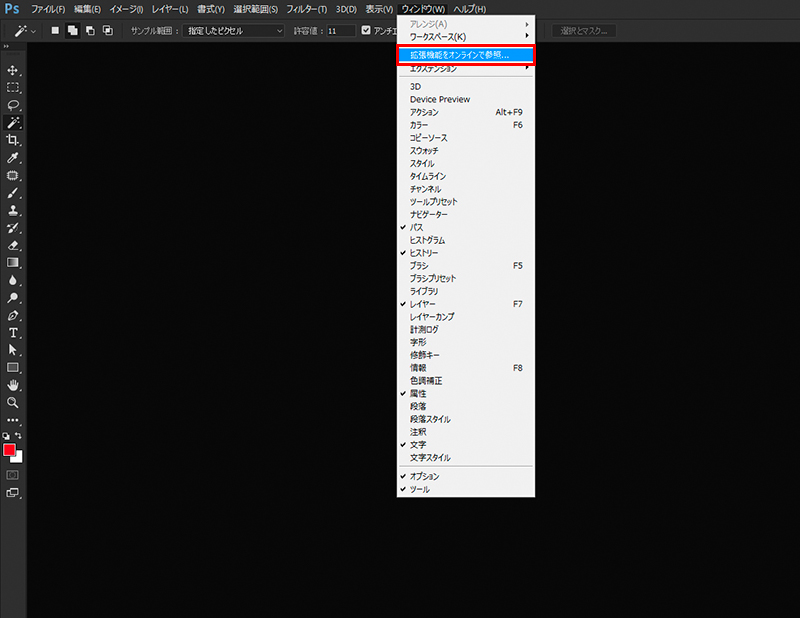Open the ファイル(F) menu
800x618 pixels.
tap(48, 9)
